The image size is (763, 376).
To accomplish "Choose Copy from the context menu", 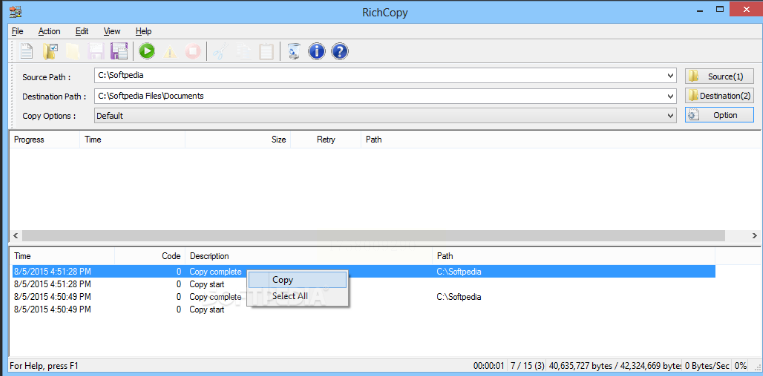I will click(x=297, y=280).
